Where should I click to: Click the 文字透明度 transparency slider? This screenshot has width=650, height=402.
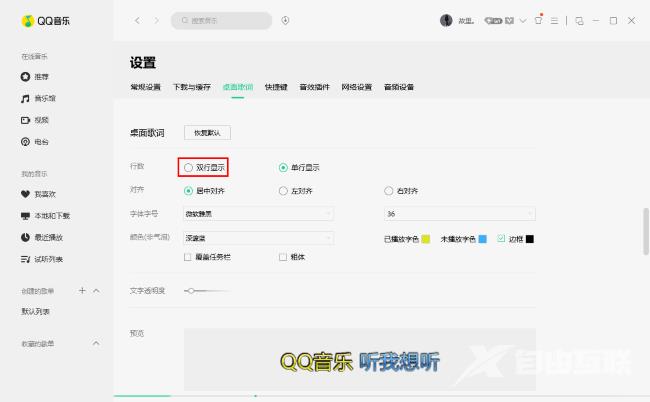(x=207, y=291)
